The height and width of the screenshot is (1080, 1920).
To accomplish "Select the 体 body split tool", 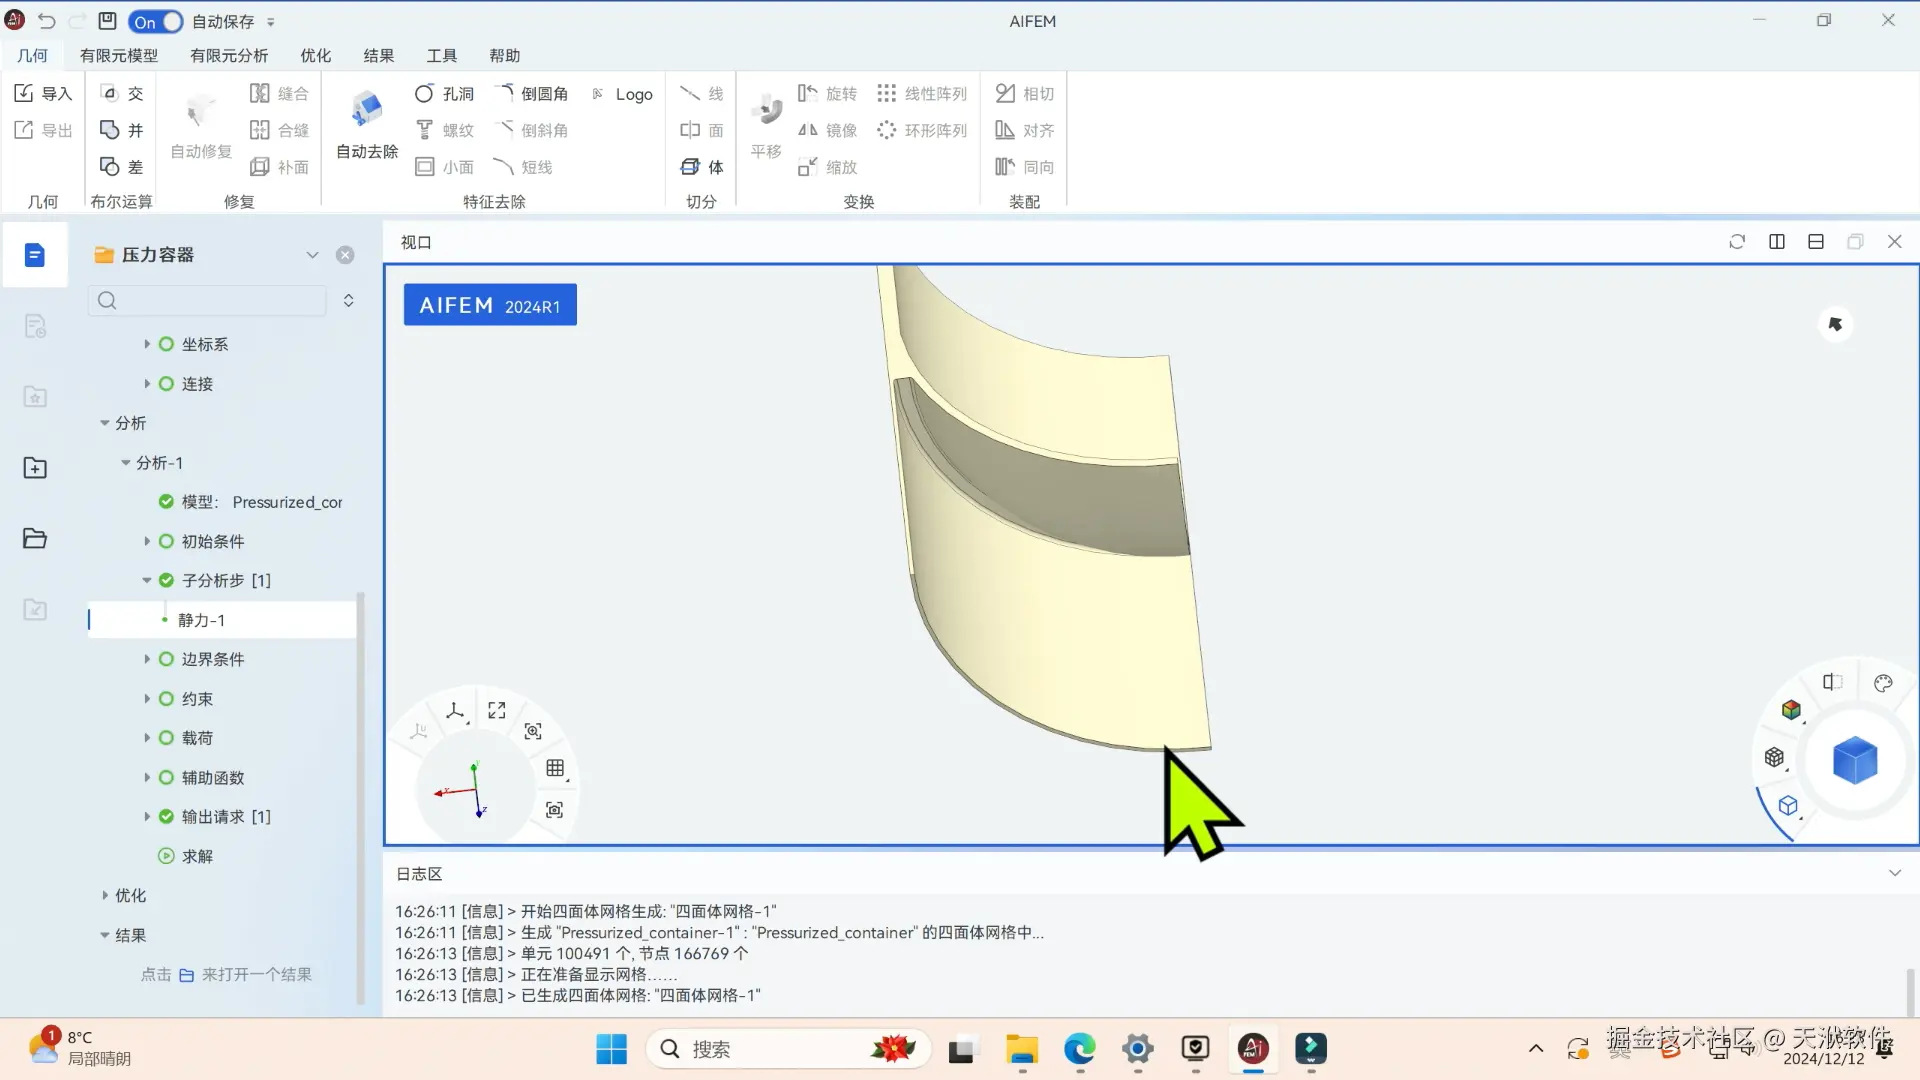I will pos(702,166).
